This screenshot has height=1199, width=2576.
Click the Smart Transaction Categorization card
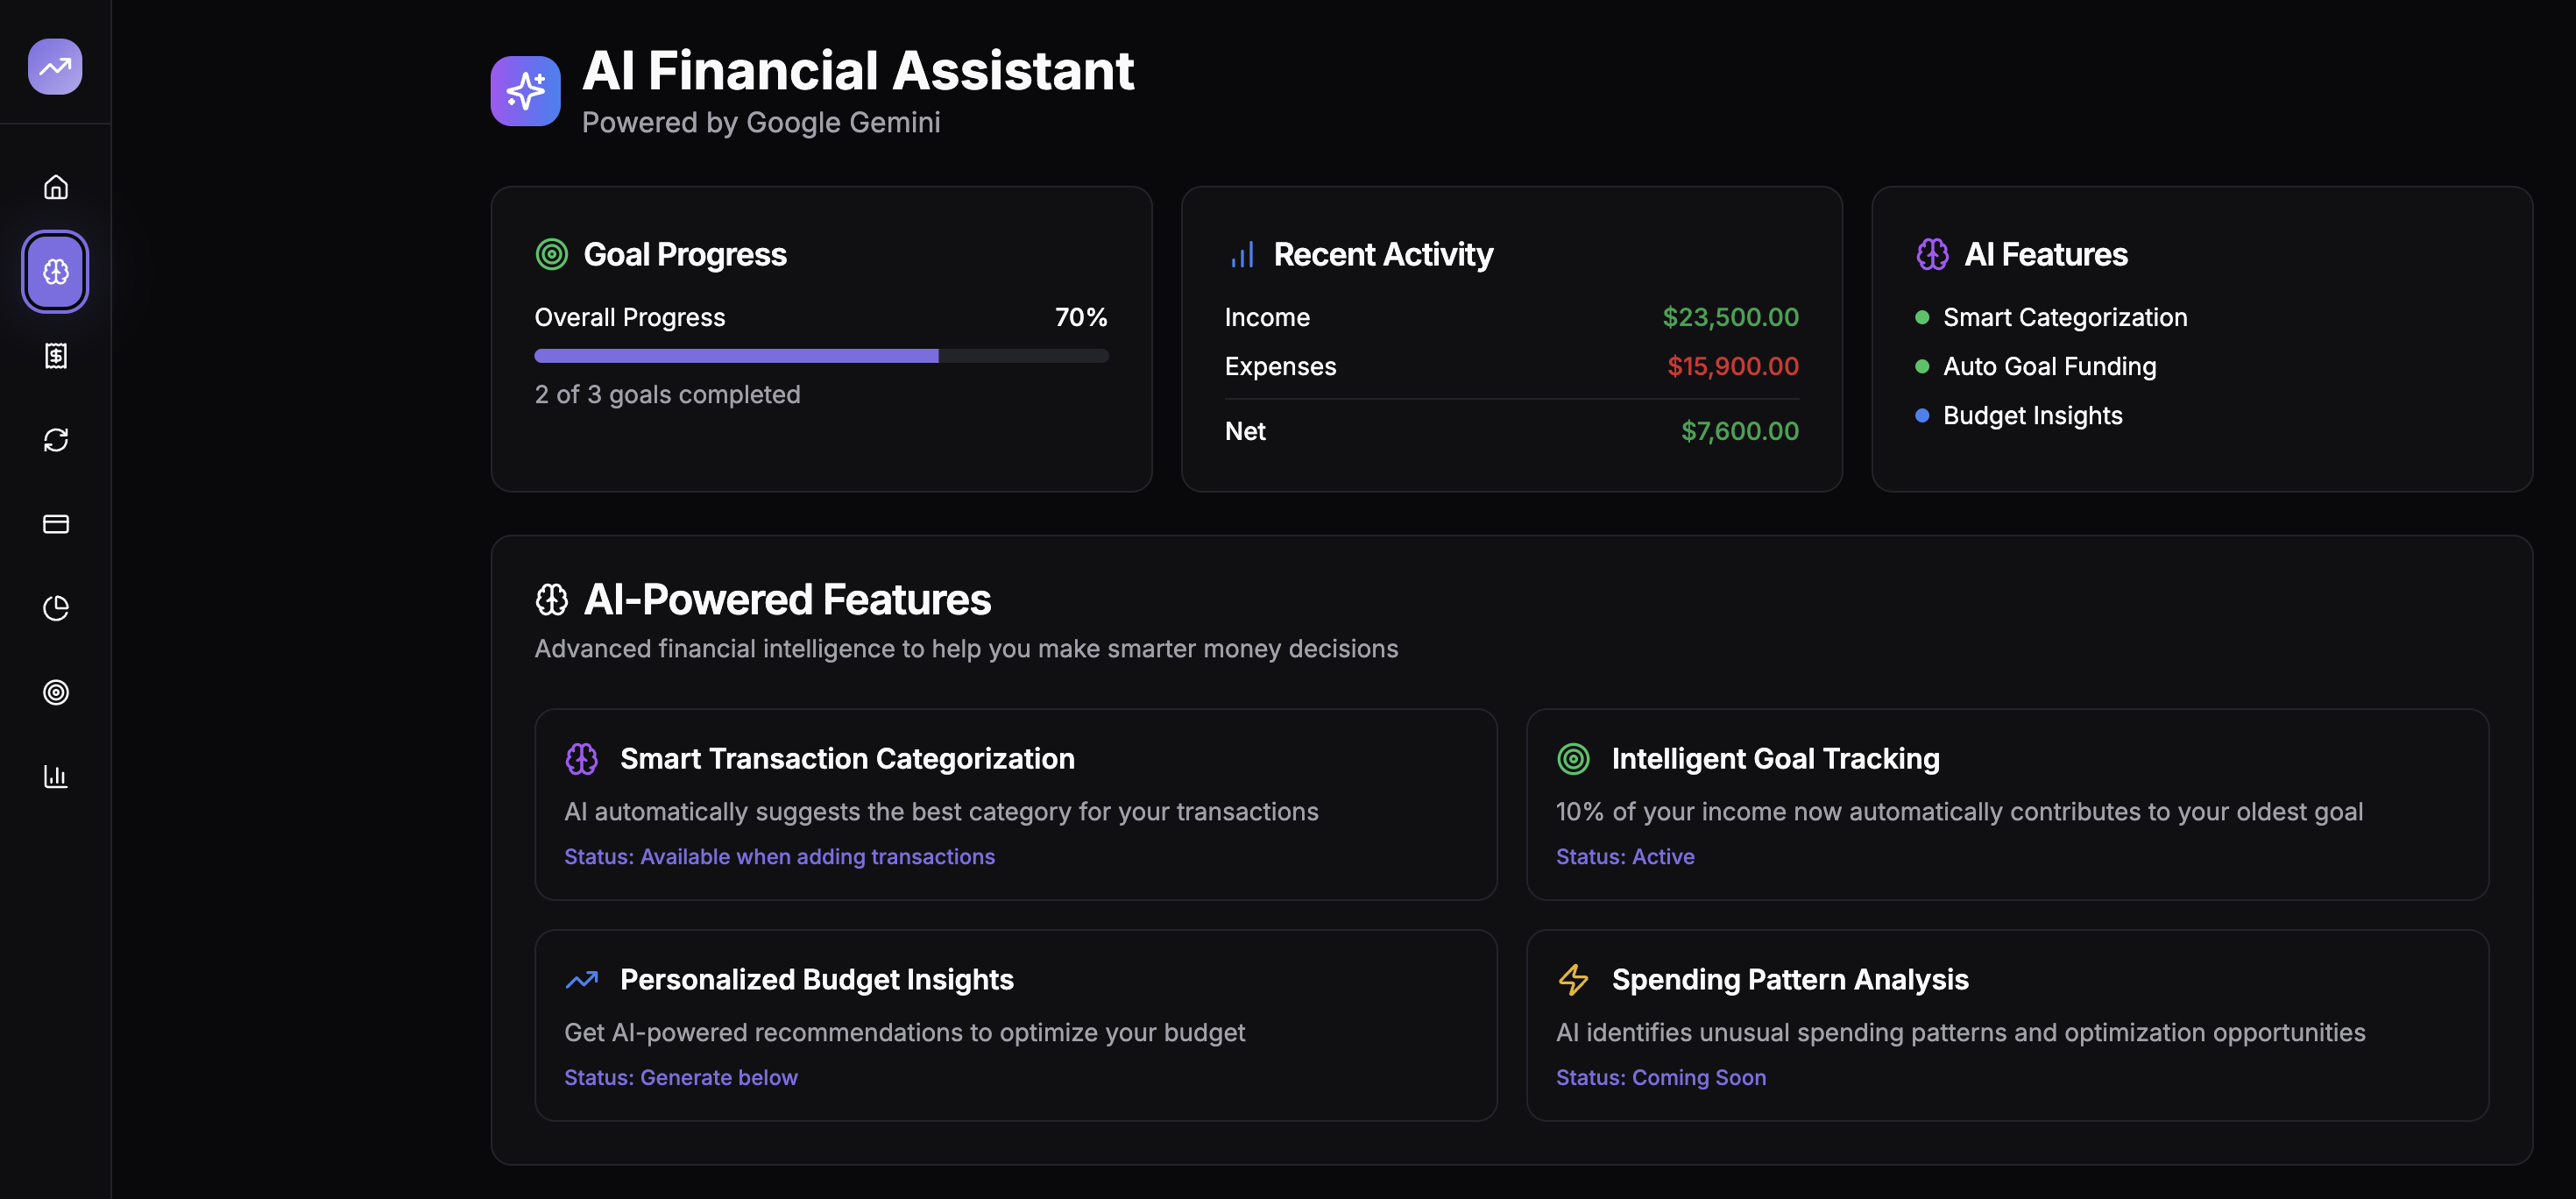(x=1015, y=804)
